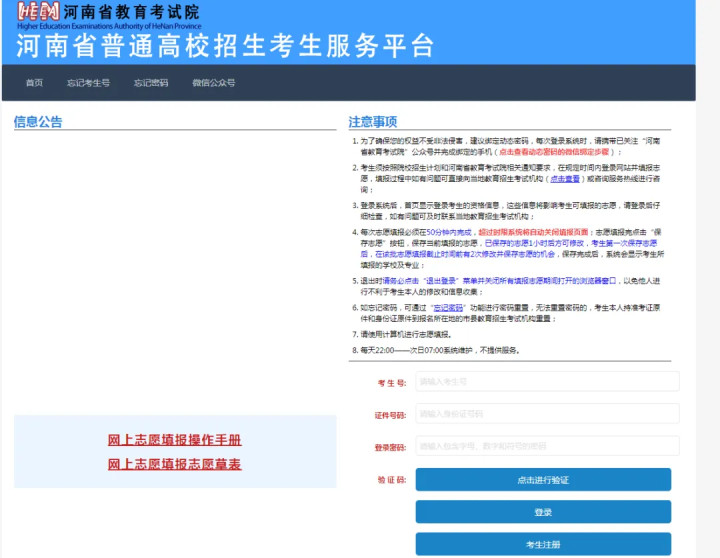Viewport: 720px width, 558px height.
Task: Open 网上志愿填报操作手册 link
Action: pos(174,440)
